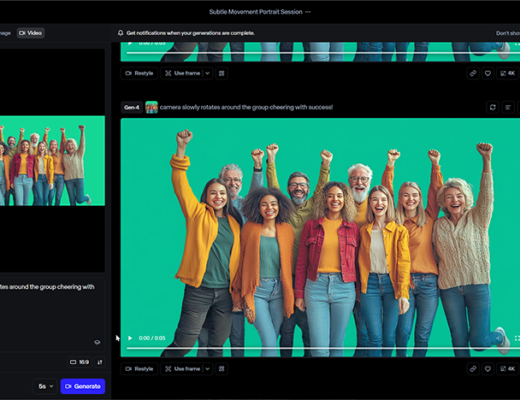520x400 pixels.
Task: Seek on the progress bar of the cropped top video
Action: (323, 53)
